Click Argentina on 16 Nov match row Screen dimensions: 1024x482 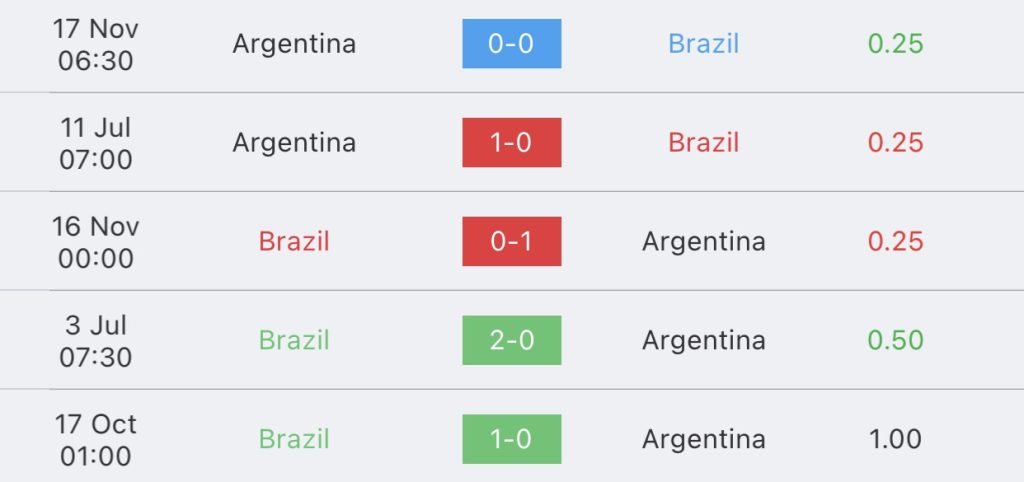coord(703,241)
